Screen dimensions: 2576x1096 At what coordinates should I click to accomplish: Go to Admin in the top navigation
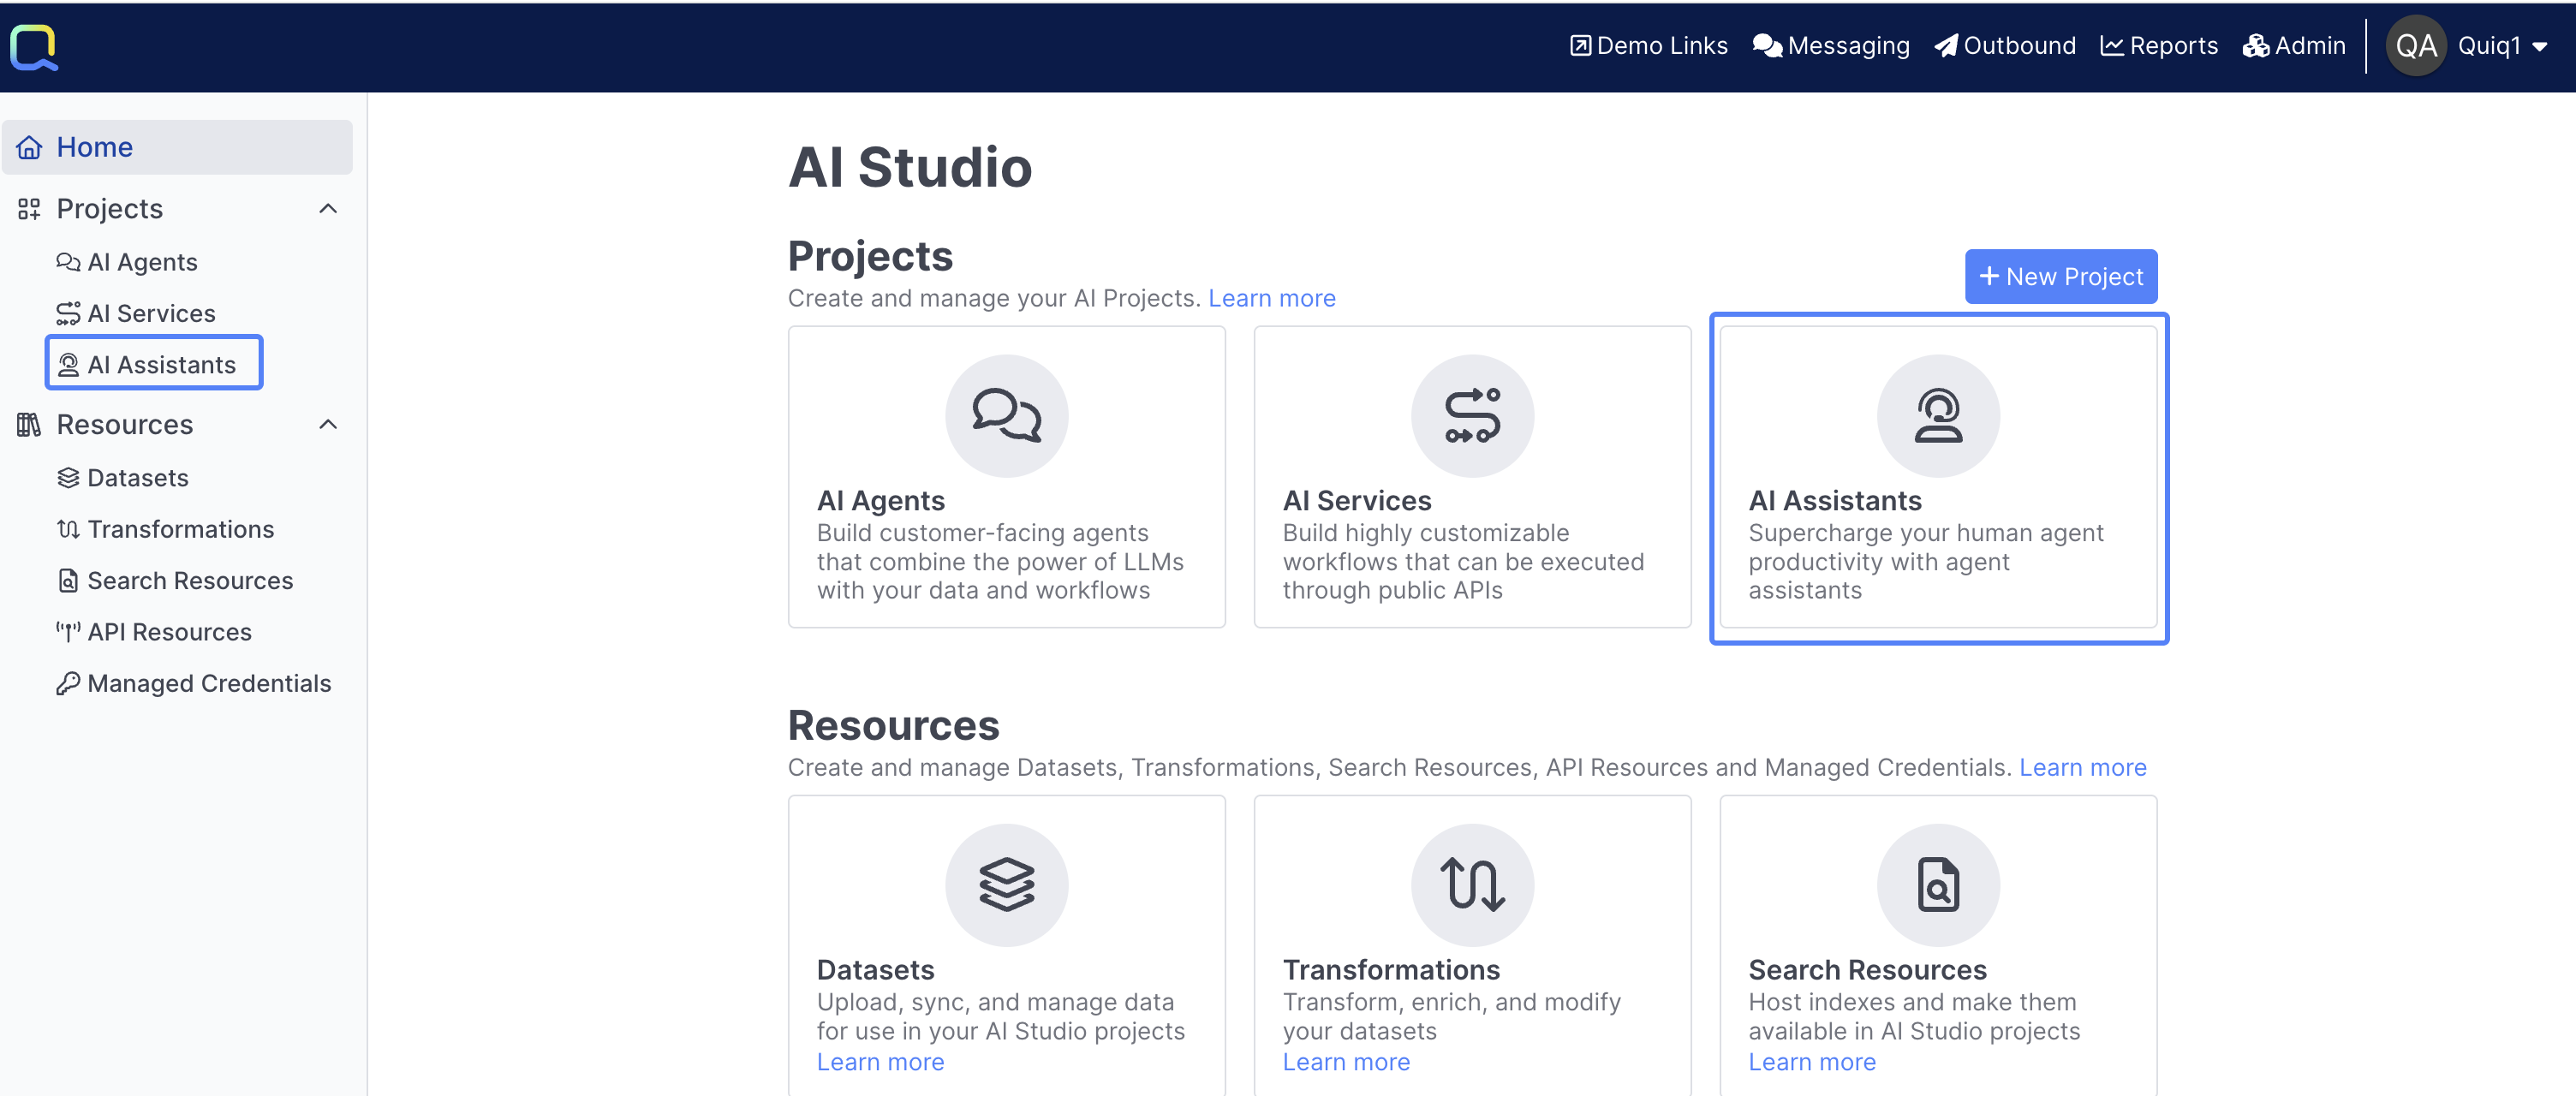pyautogui.click(x=2293, y=46)
